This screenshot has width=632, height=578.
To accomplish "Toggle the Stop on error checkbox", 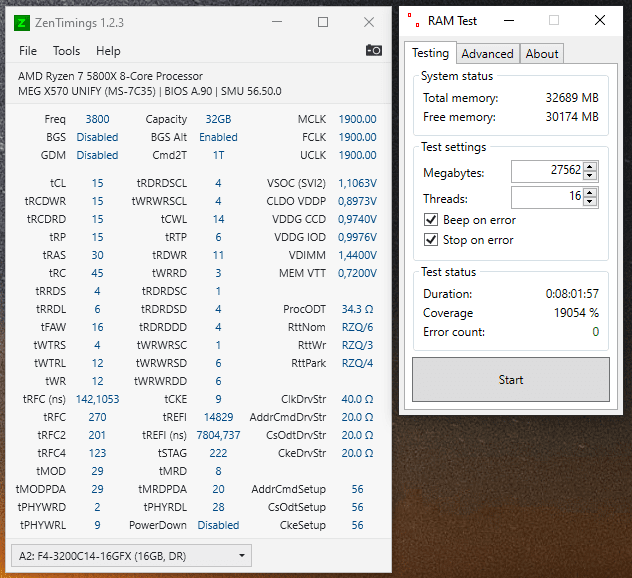I will [431, 240].
